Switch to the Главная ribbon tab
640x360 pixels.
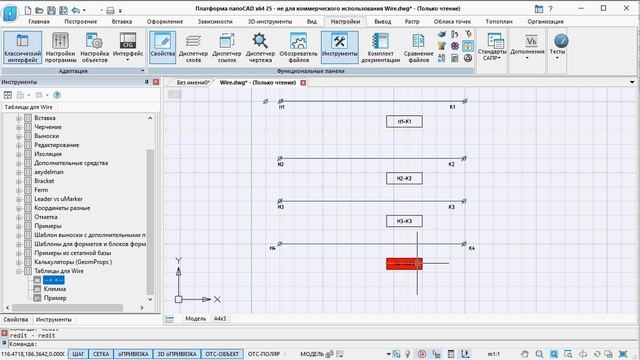pos(39,21)
